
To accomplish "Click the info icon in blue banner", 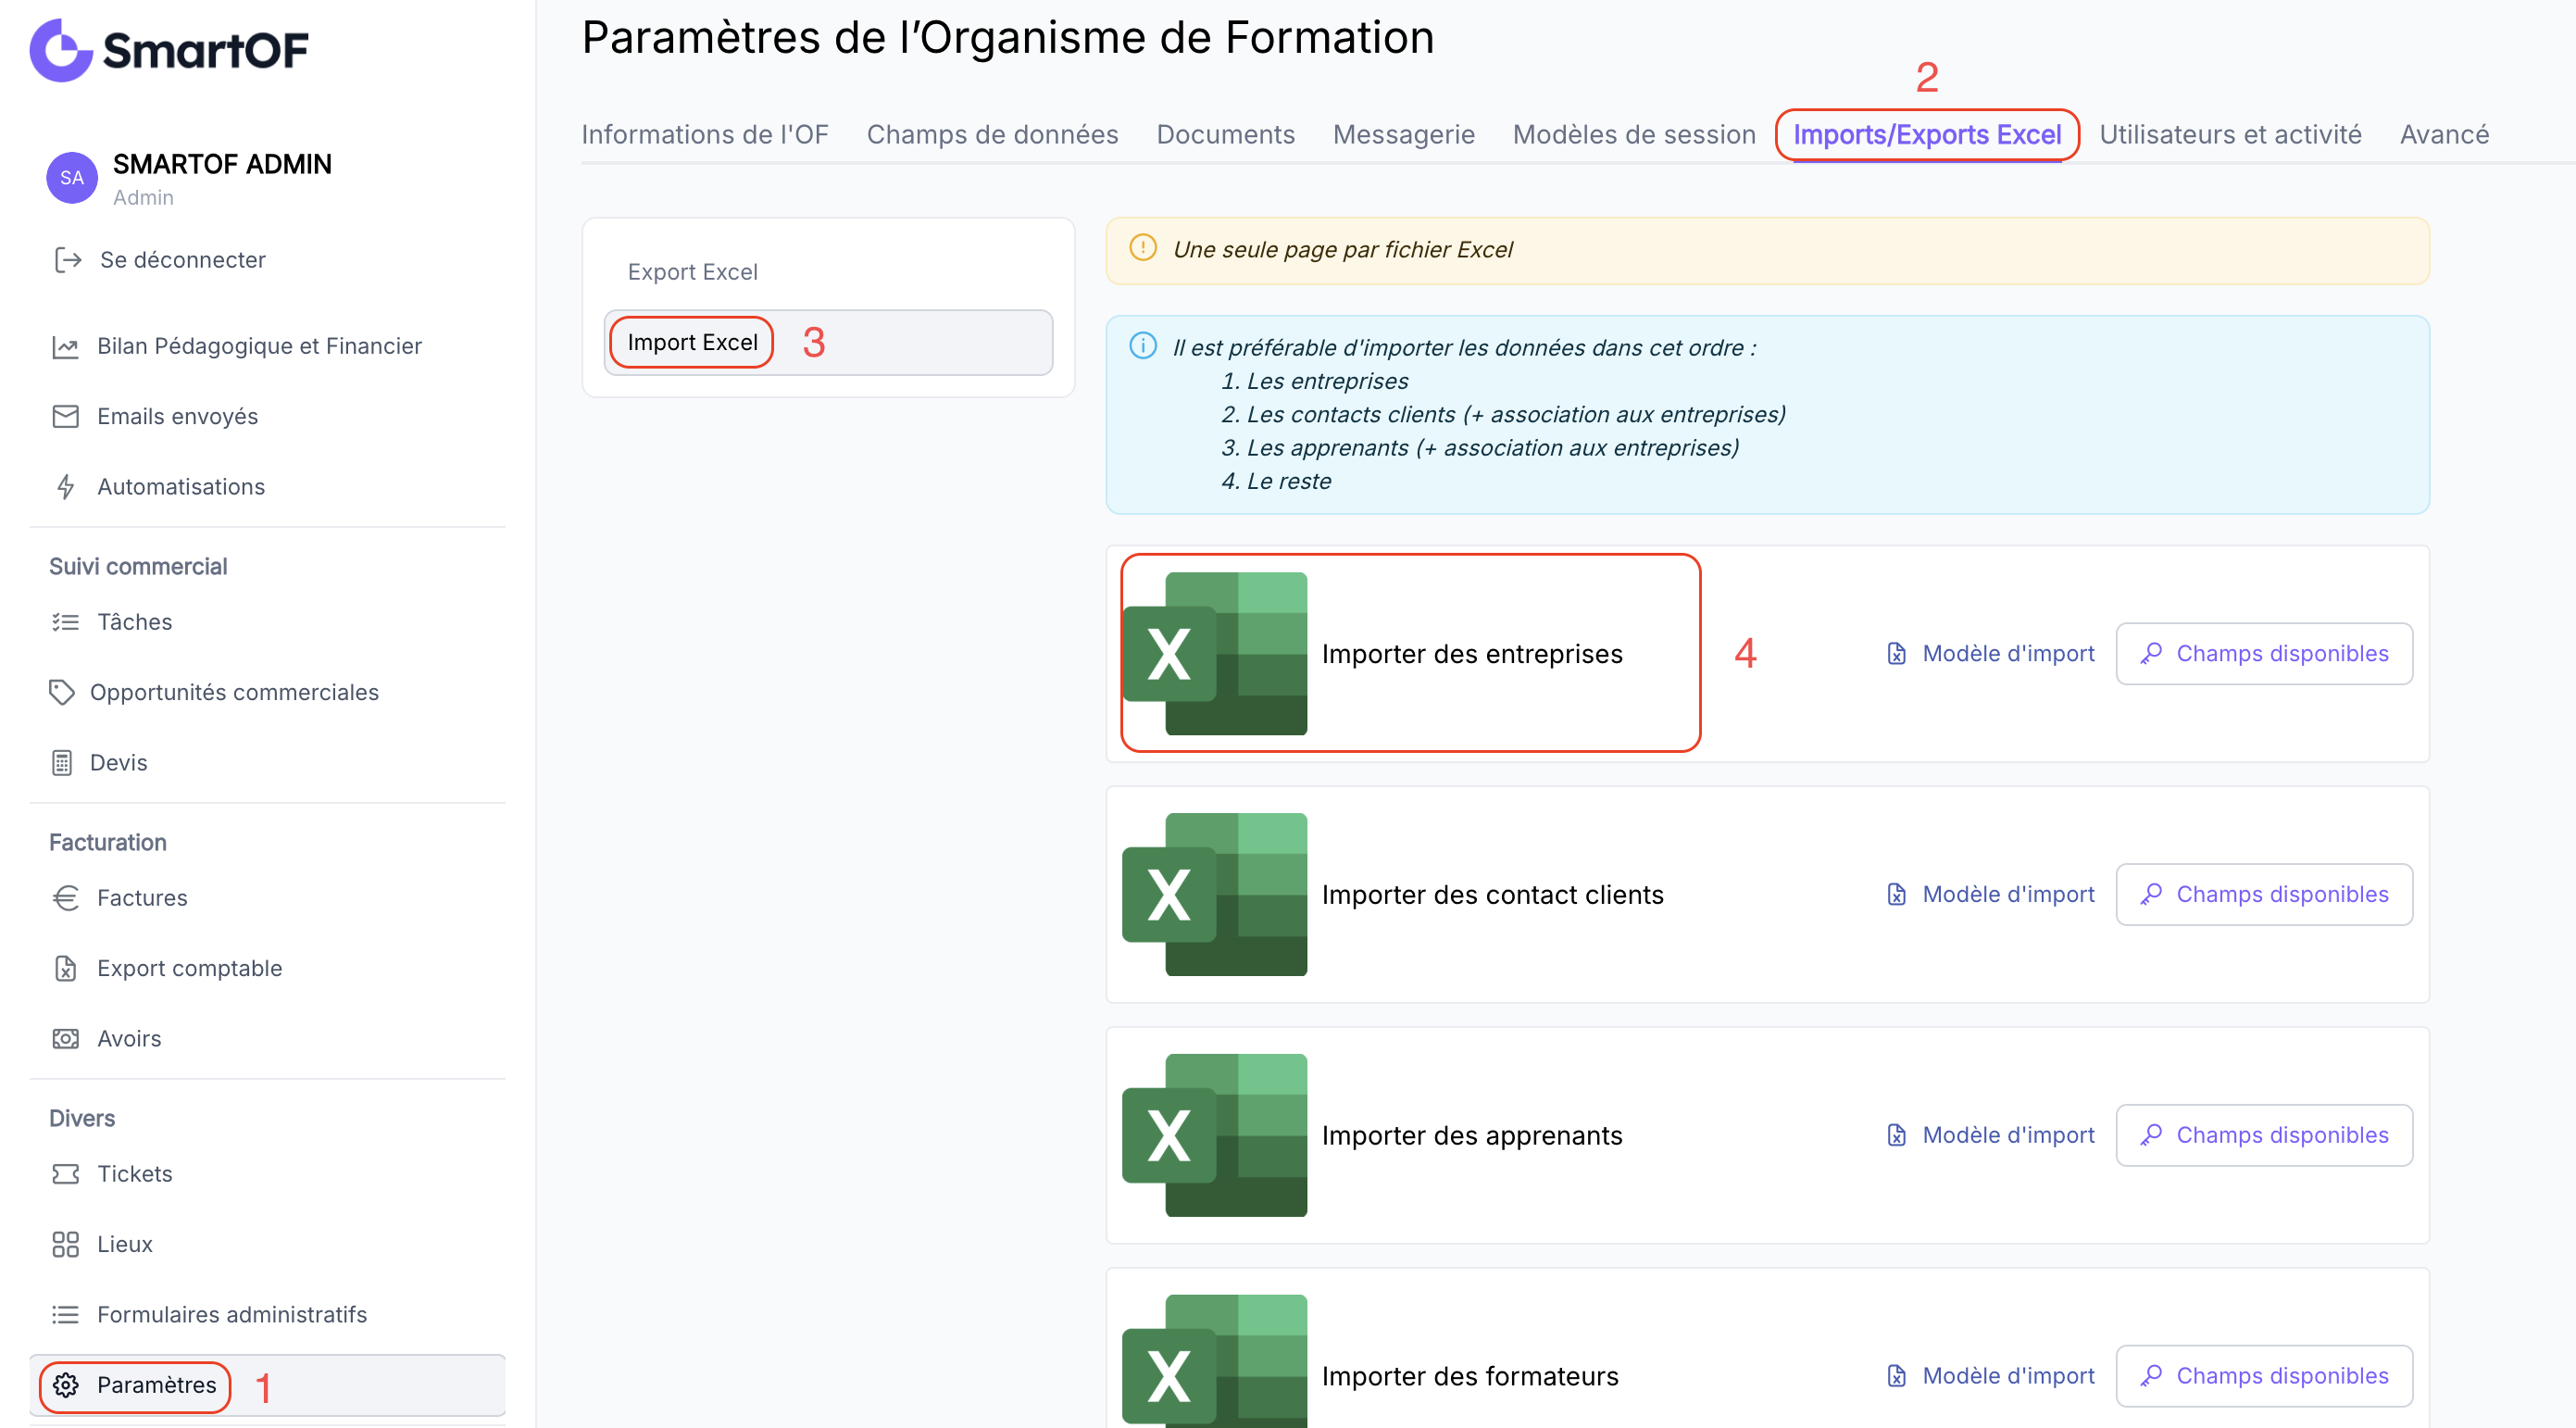I will pyautogui.click(x=1143, y=346).
